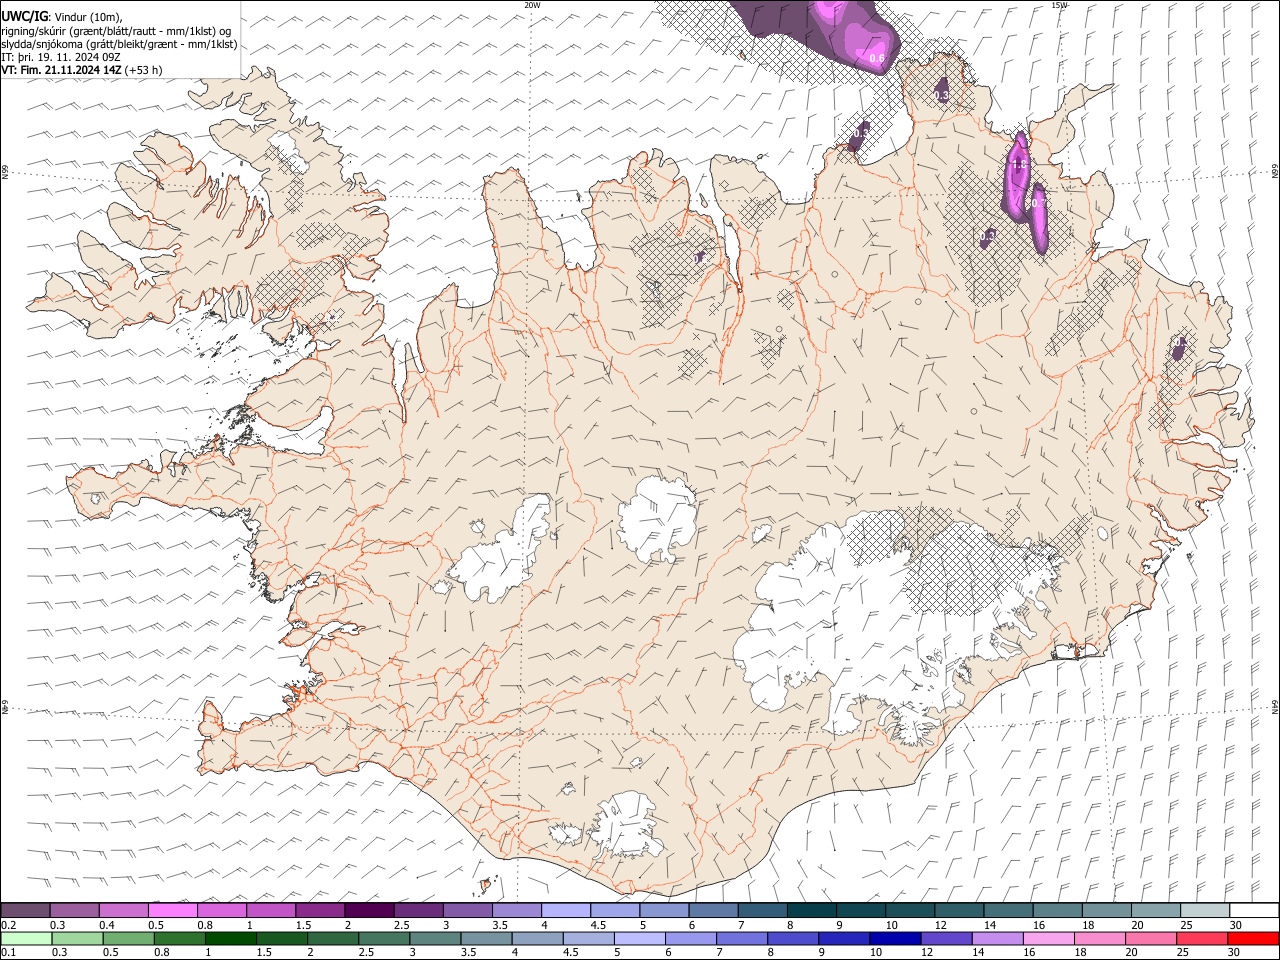Click the "0.2" label on the snow scale
Screen dimensions: 1280x960
[x=9, y=925]
